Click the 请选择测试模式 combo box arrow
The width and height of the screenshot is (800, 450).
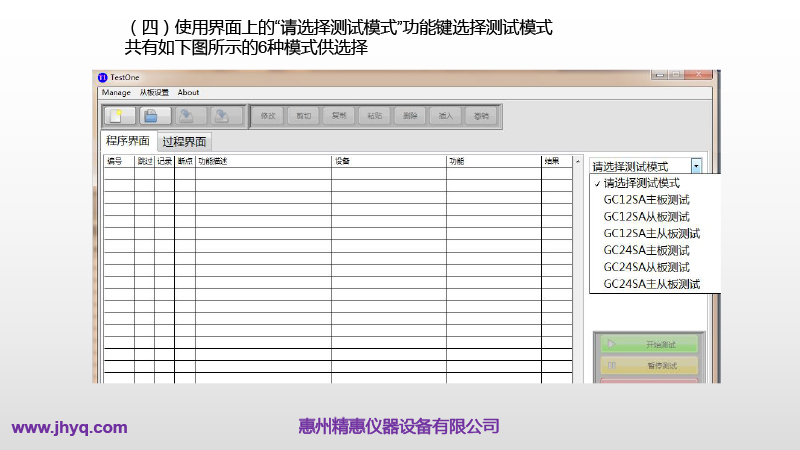696,166
